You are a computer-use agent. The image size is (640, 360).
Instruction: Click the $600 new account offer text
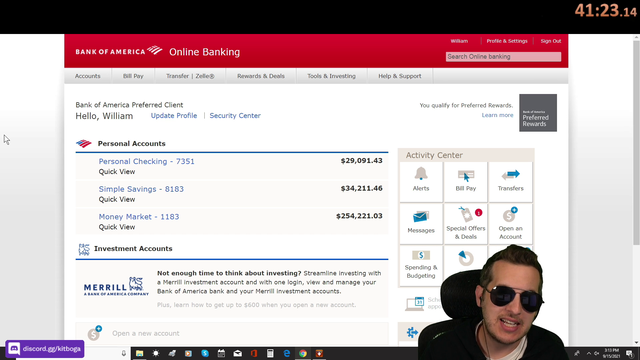(x=256, y=305)
